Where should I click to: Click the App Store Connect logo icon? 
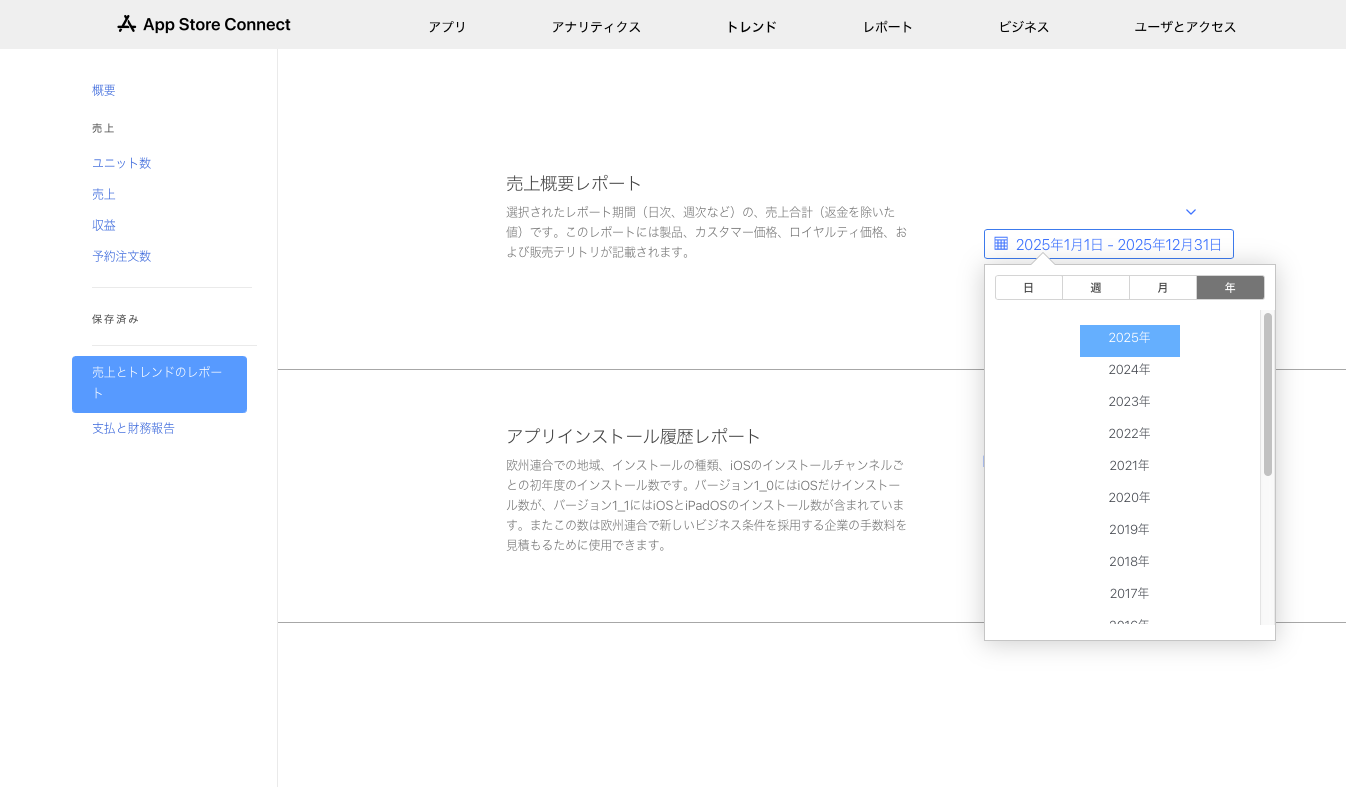[x=126, y=25]
